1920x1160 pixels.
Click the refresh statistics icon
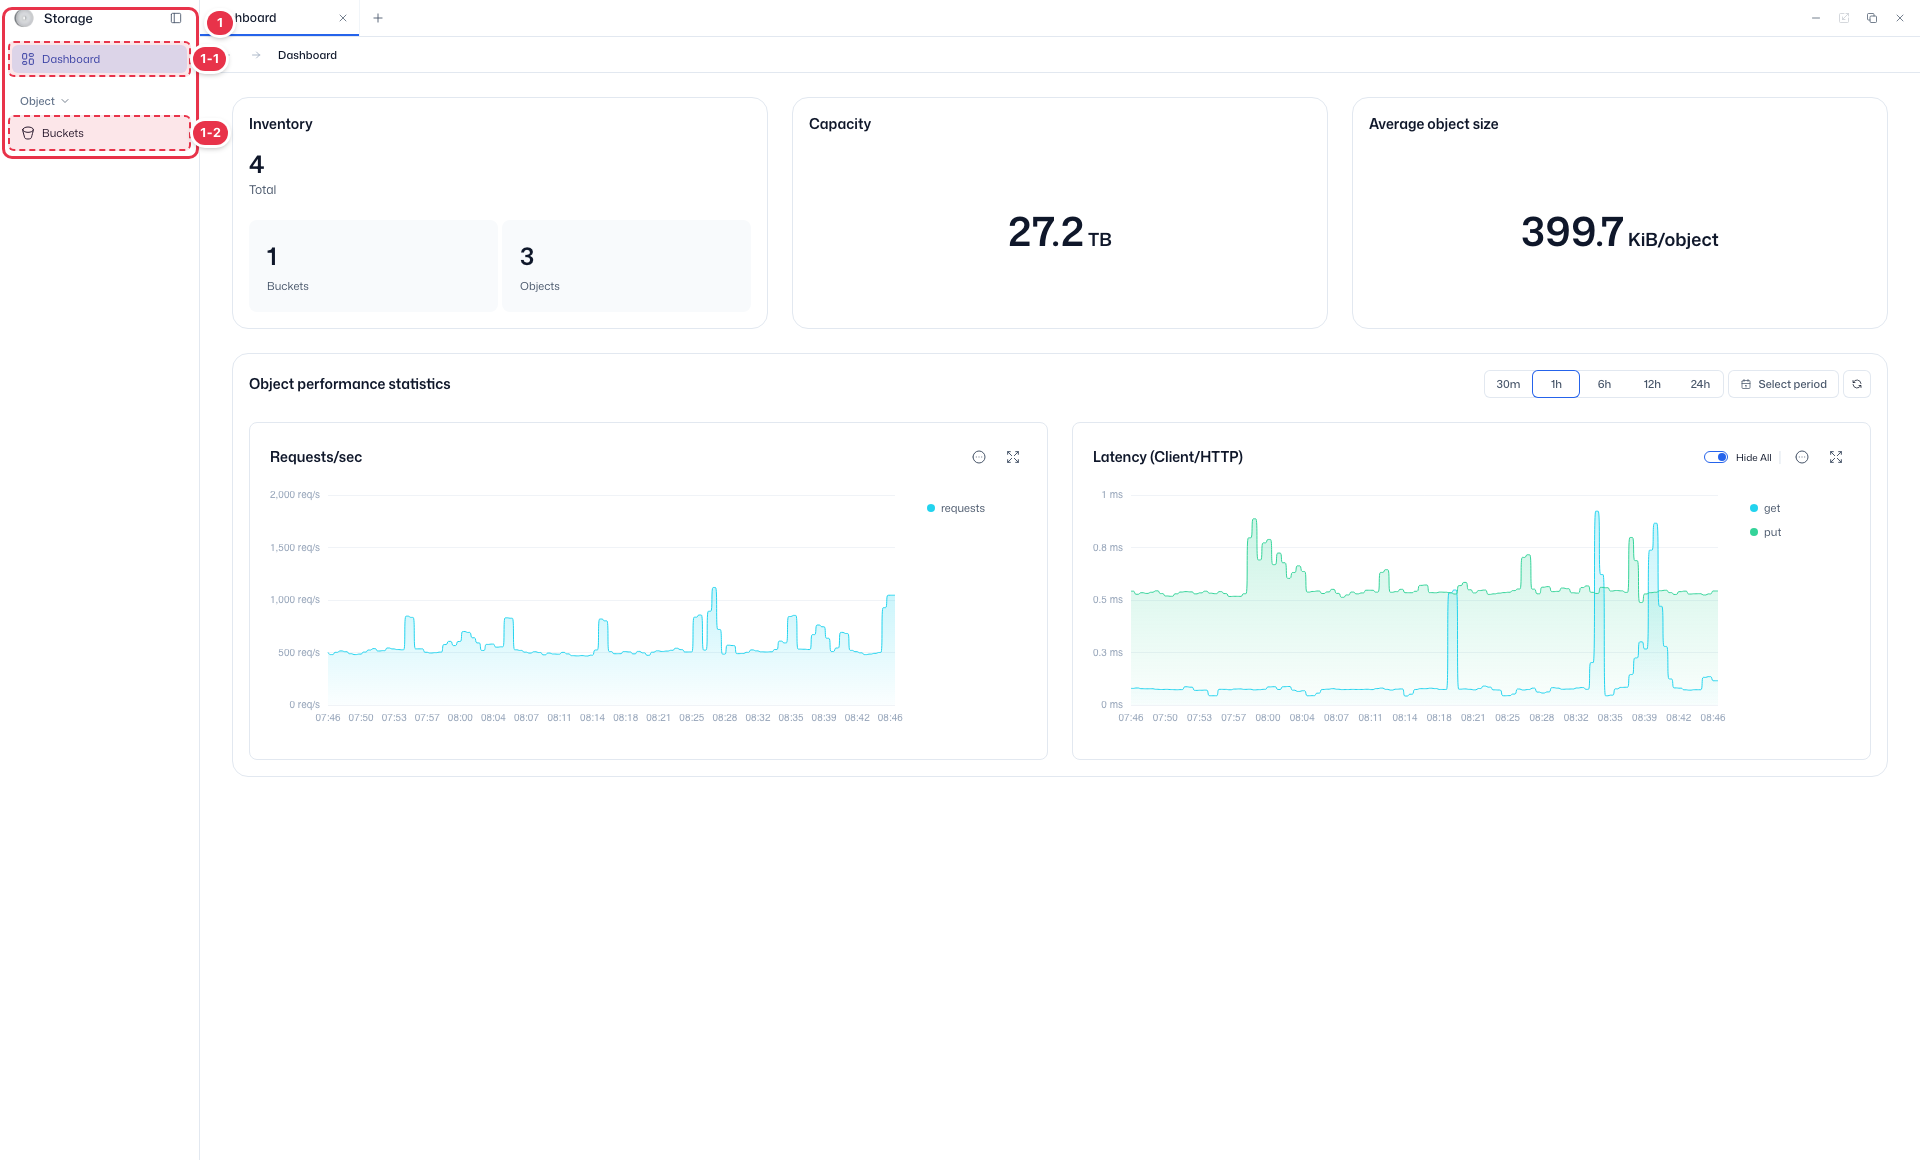(x=1857, y=384)
